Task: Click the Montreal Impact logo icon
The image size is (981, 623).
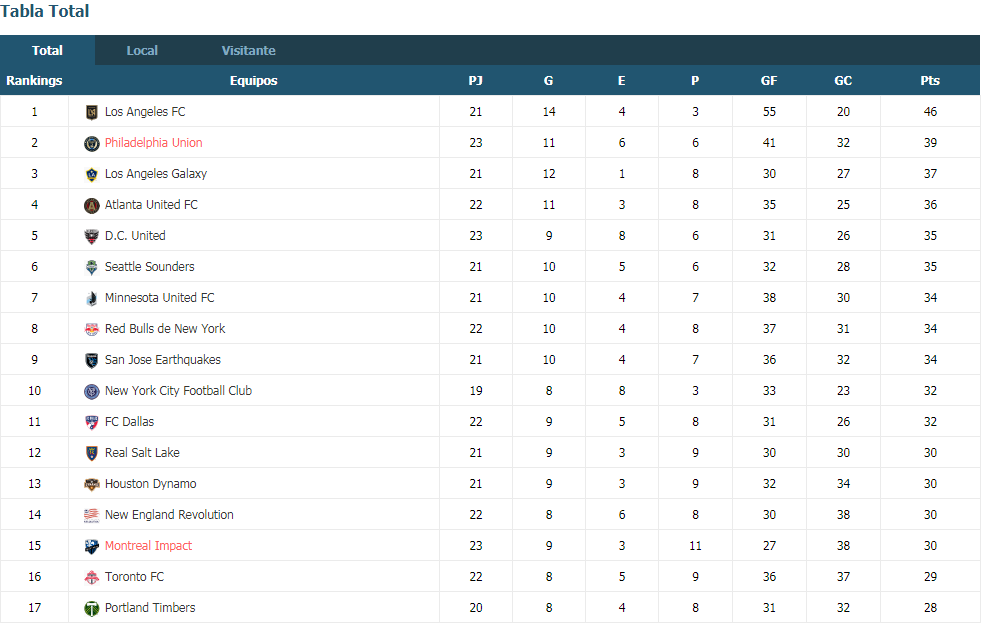Action: (x=91, y=547)
